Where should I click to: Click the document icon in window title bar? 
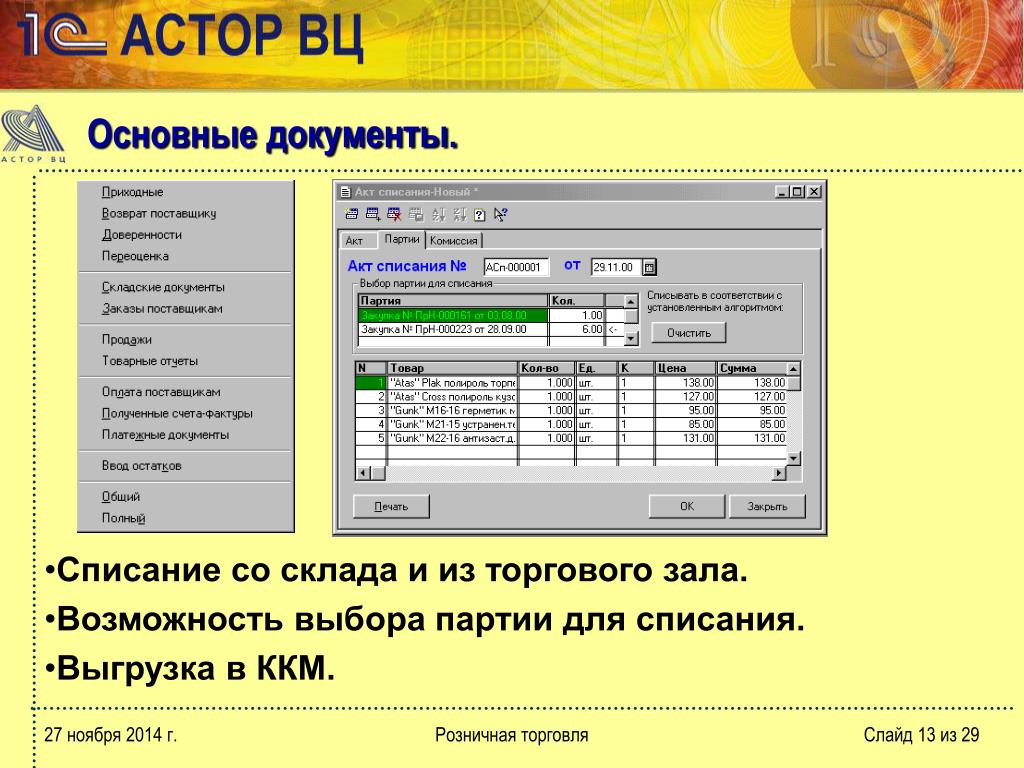click(346, 192)
